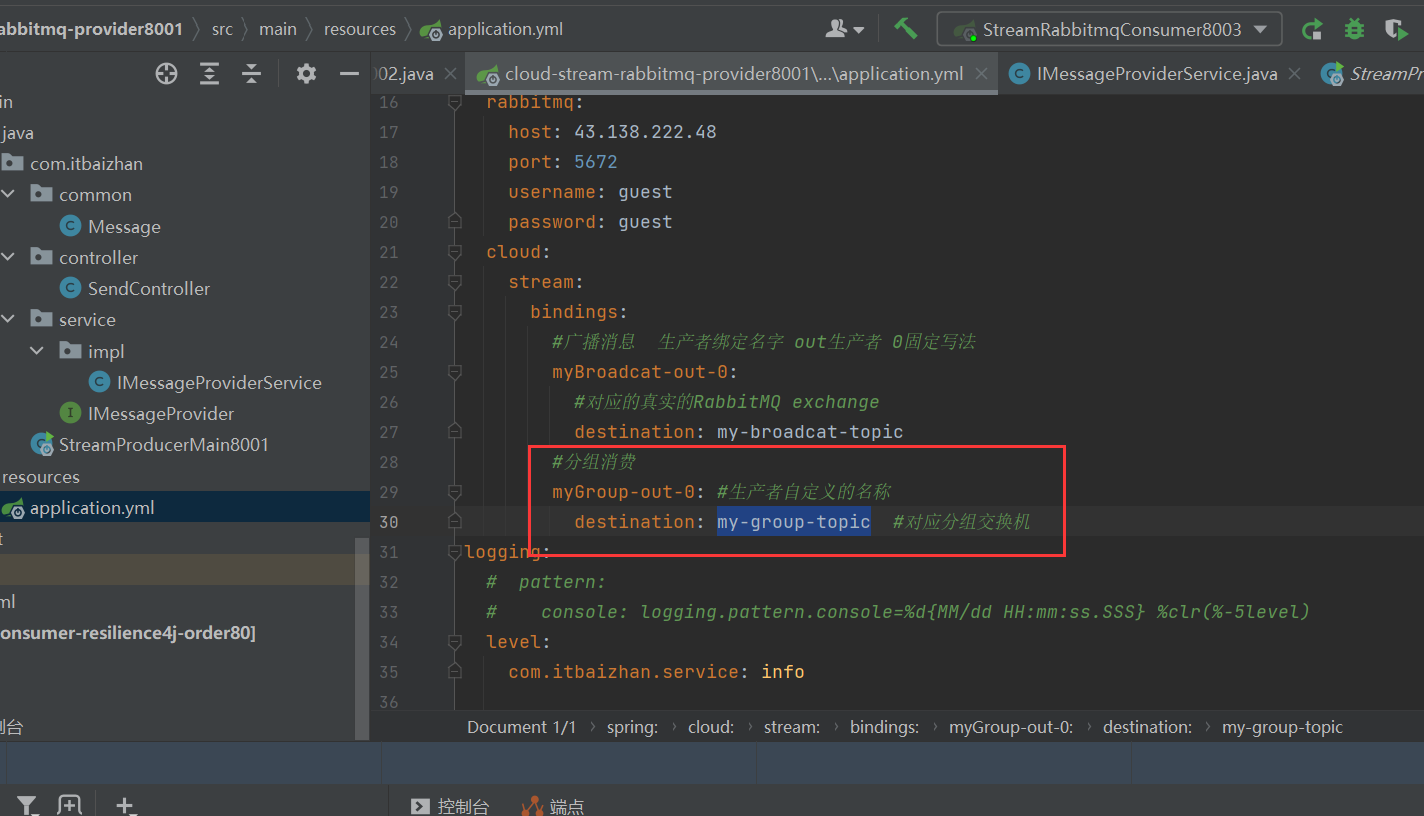
Task: Fold the bindings: block at line 23
Action: [x=455, y=312]
